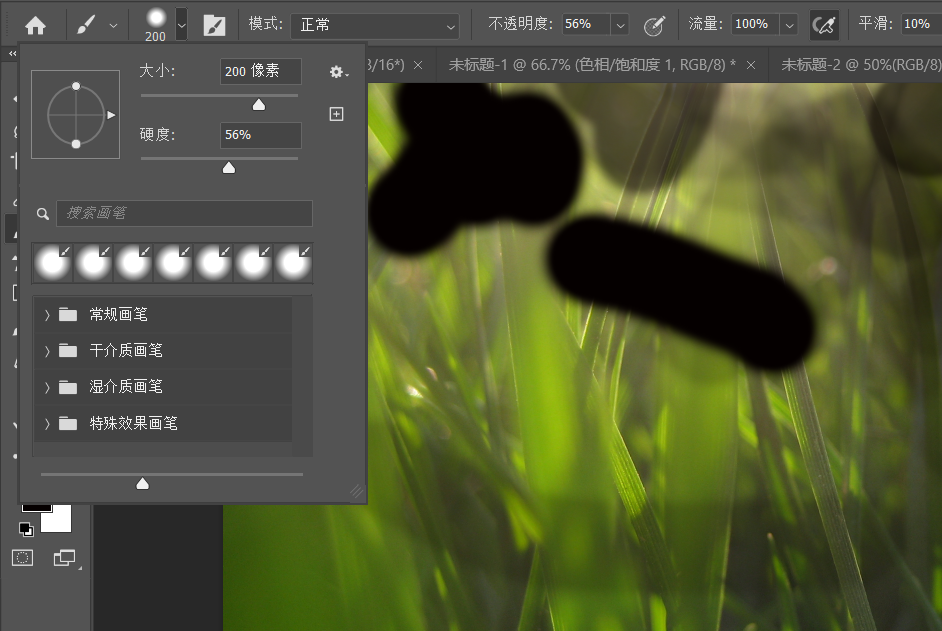This screenshot has width=942, height=631.
Task: Open tool preset dropdown arrow beside brush icon
Action: point(114,26)
